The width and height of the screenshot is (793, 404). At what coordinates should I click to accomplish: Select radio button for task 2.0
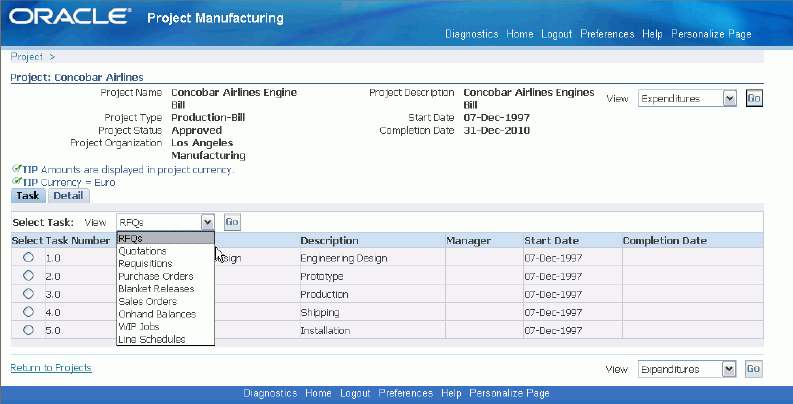28,276
